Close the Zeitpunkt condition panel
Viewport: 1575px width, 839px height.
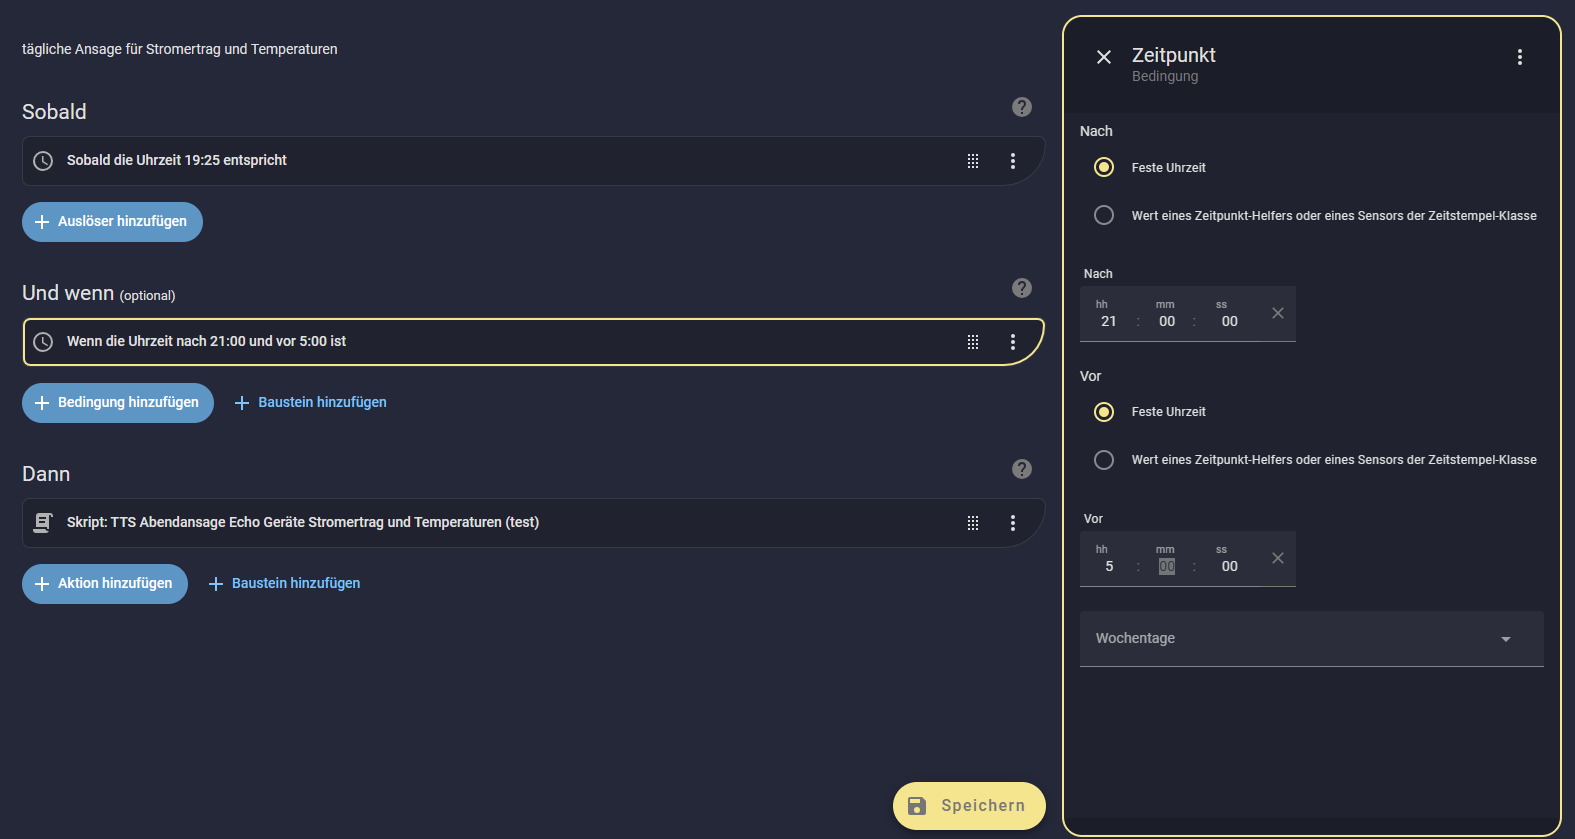1104,57
